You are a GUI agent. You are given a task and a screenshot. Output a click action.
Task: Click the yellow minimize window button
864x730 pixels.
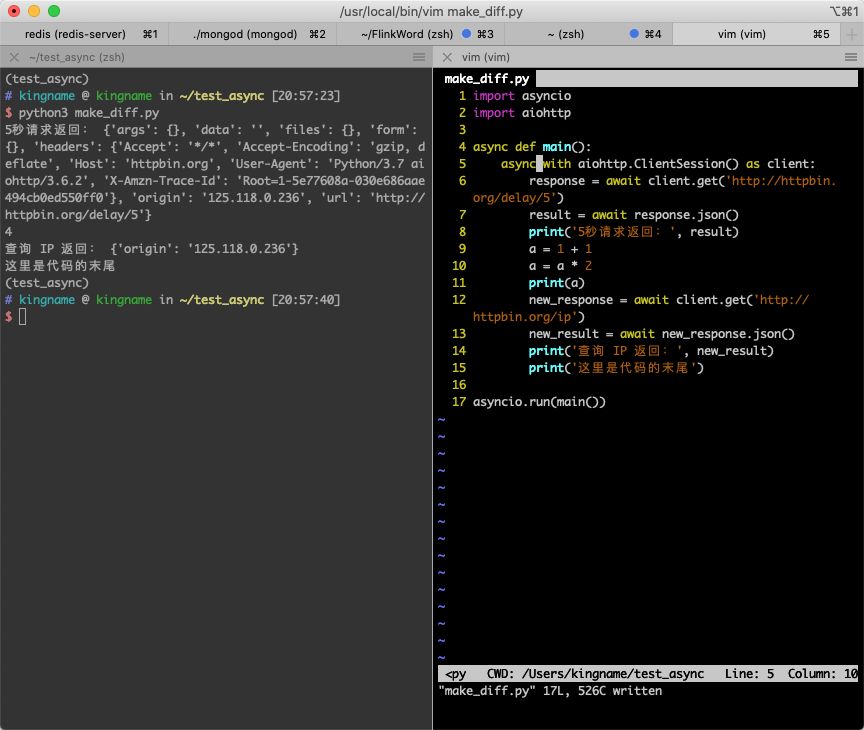pos(34,11)
